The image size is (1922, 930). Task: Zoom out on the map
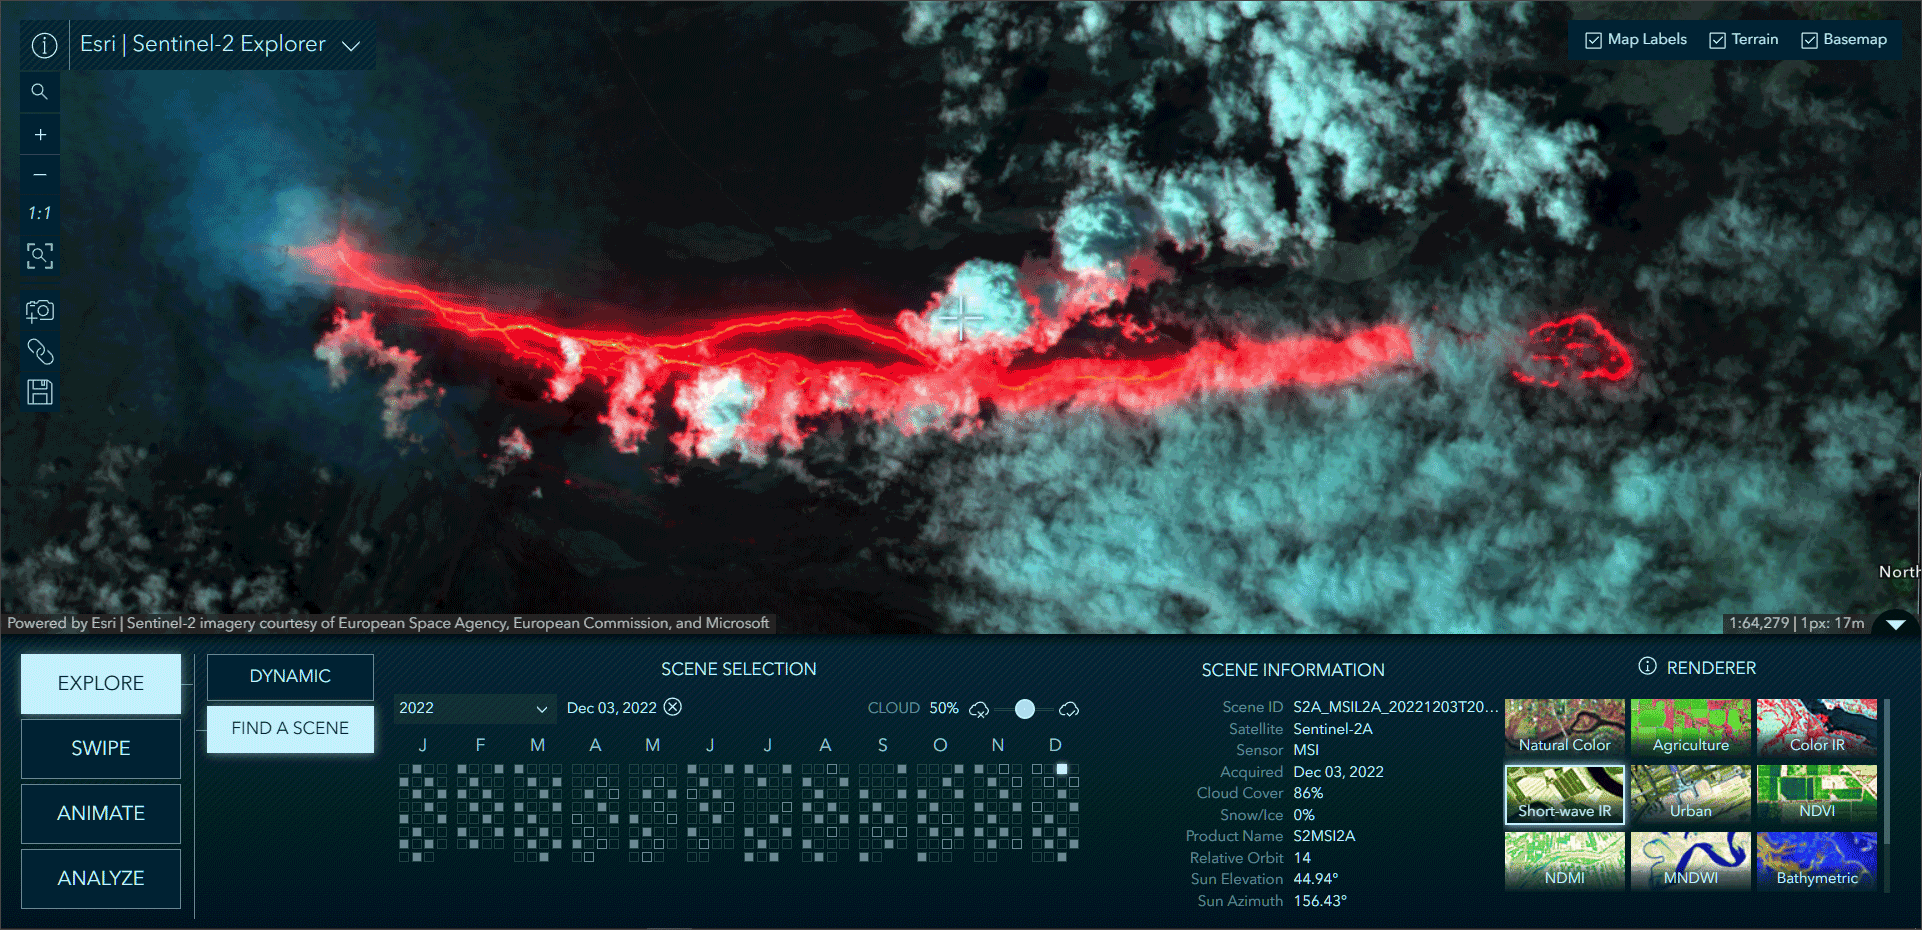pos(40,174)
